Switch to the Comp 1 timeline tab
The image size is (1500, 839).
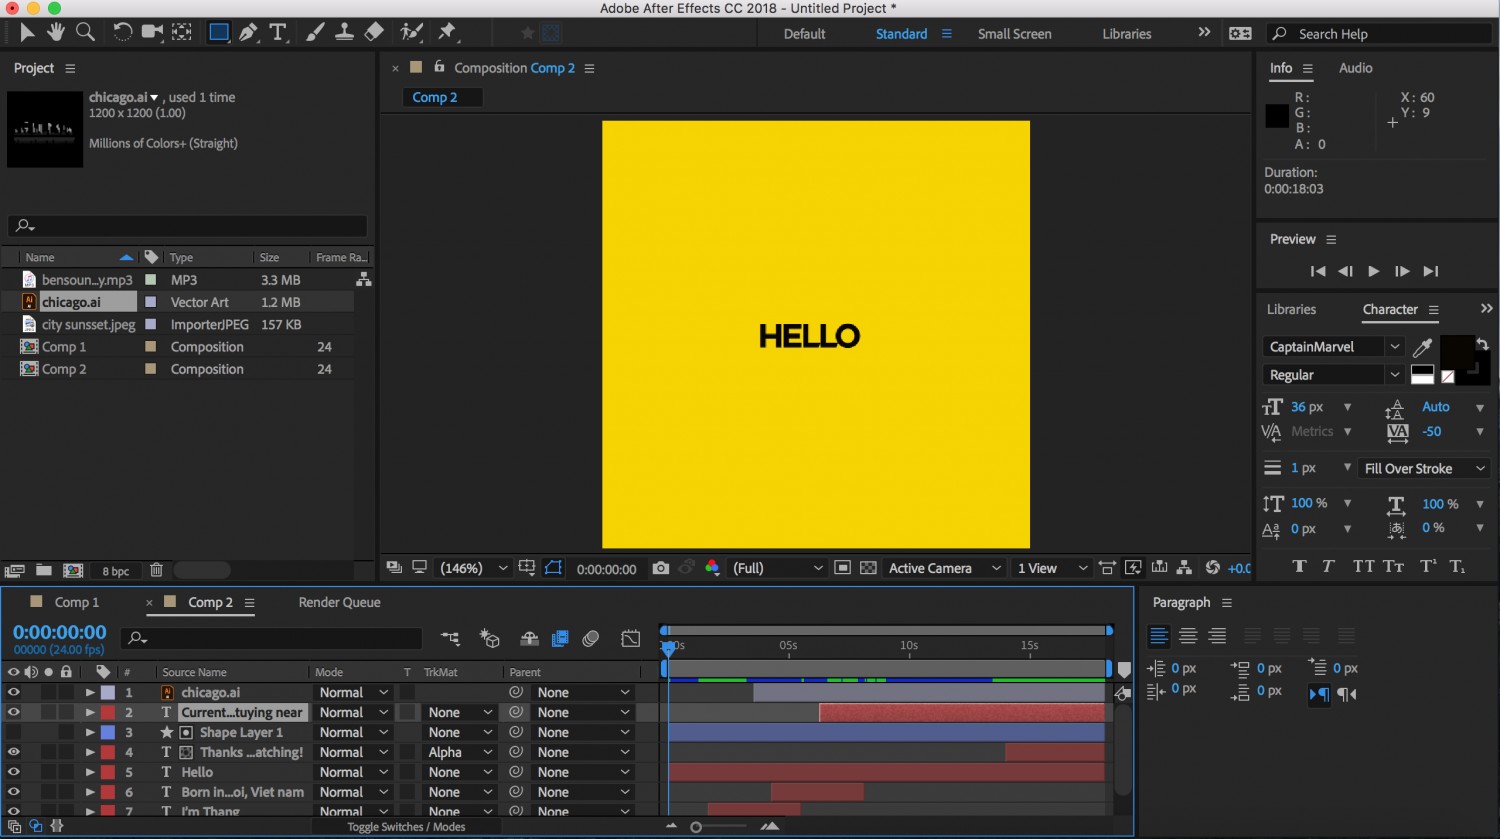(77, 602)
